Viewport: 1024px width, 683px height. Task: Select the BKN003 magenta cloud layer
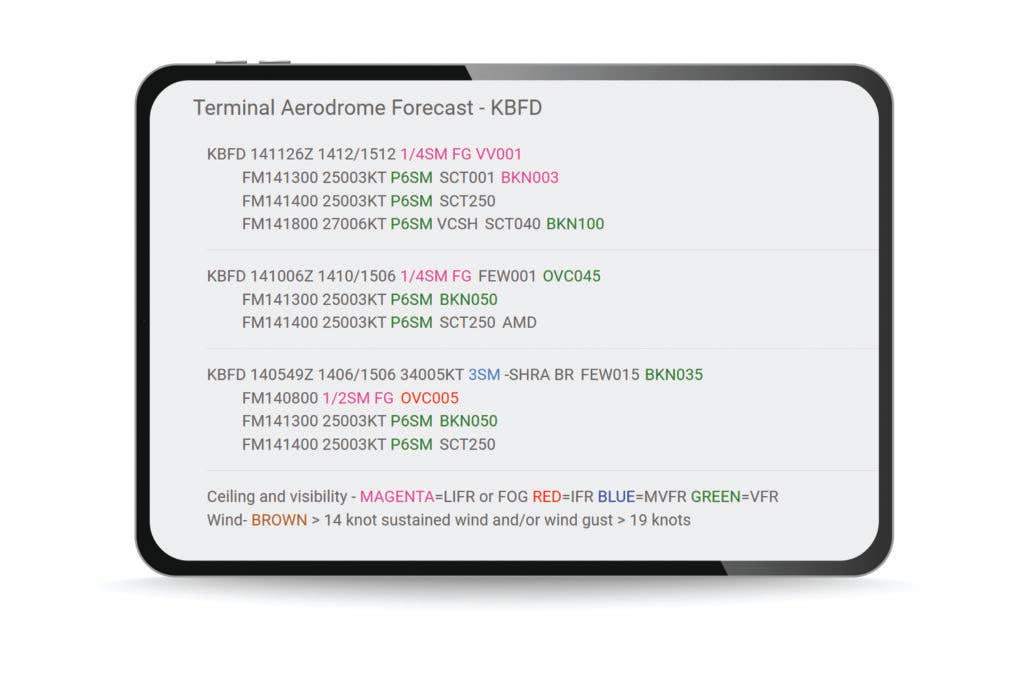(530, 178)
